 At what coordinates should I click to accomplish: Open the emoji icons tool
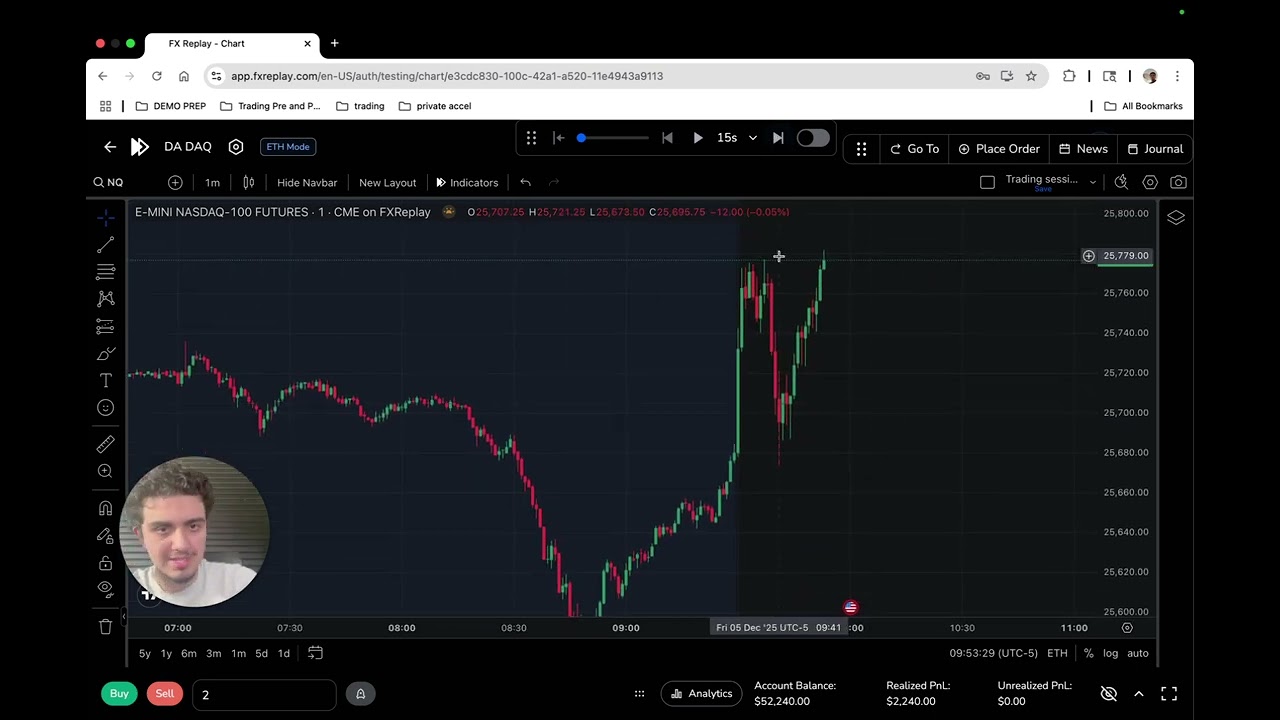(x=105, y=408)
